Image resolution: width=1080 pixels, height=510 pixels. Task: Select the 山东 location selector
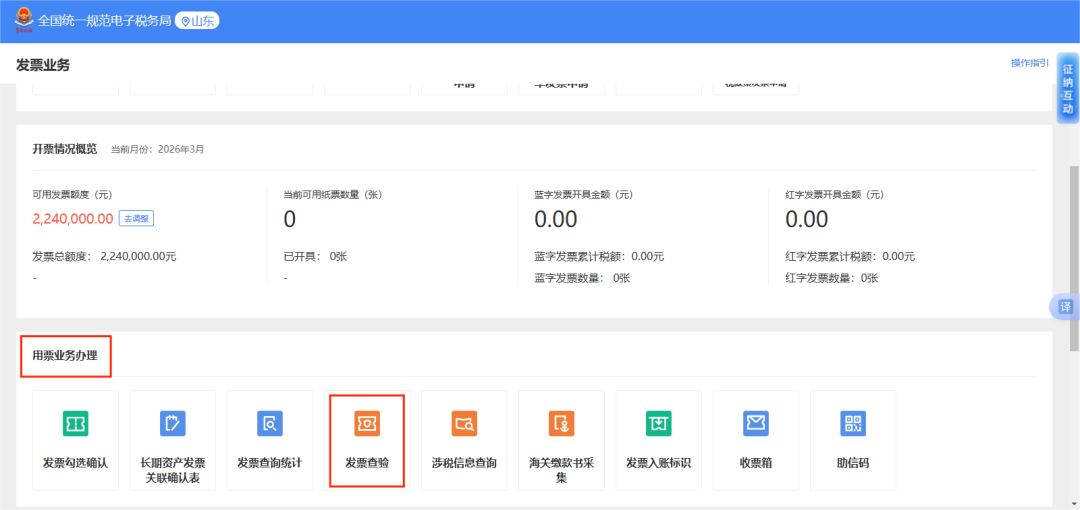(x=198, y=21)
